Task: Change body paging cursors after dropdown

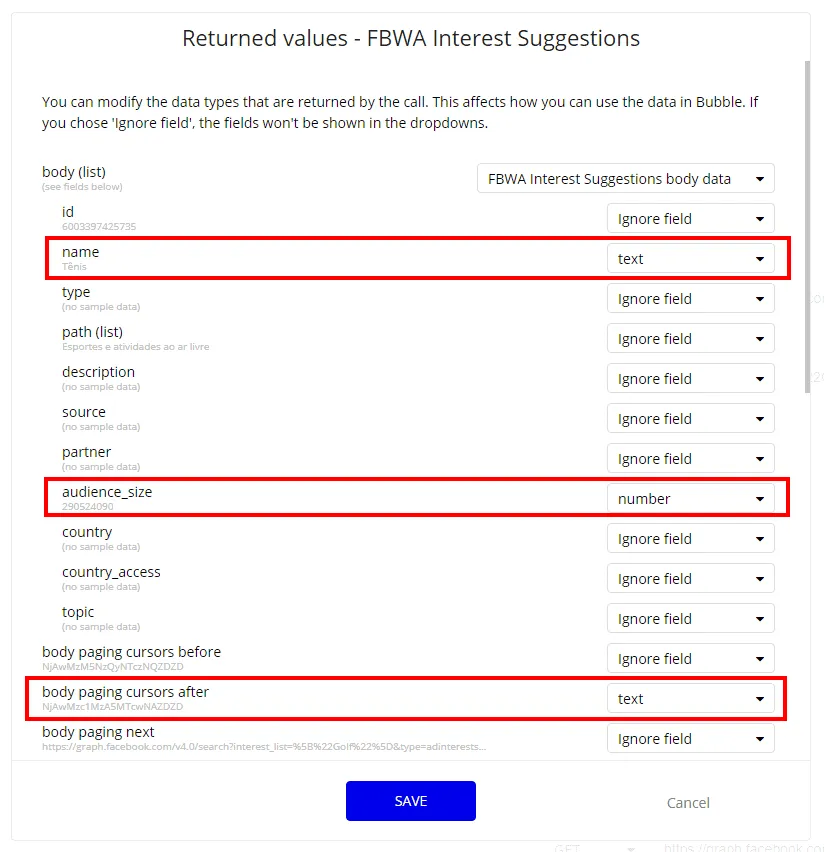Action: (690, 699)
